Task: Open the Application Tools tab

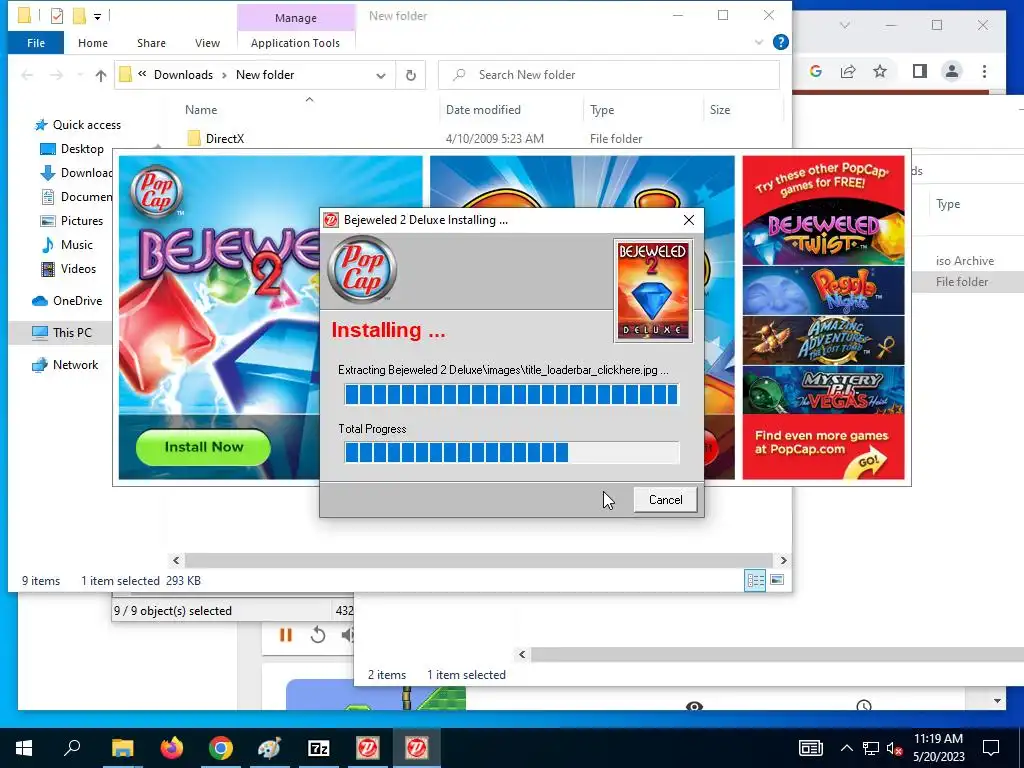Action: pyautogui.click(x=295, y=43)
